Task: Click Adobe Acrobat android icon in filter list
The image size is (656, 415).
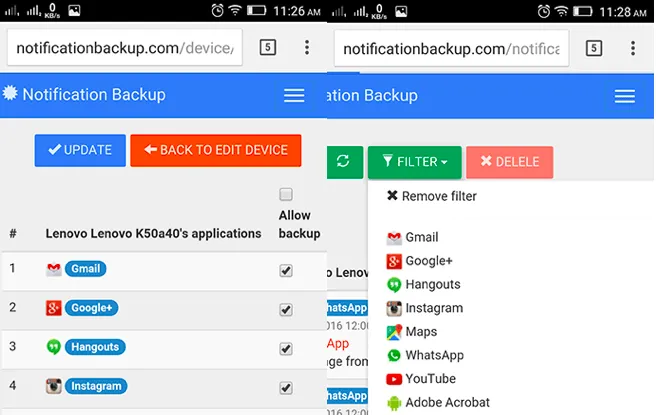Action: tap(394, 403)
